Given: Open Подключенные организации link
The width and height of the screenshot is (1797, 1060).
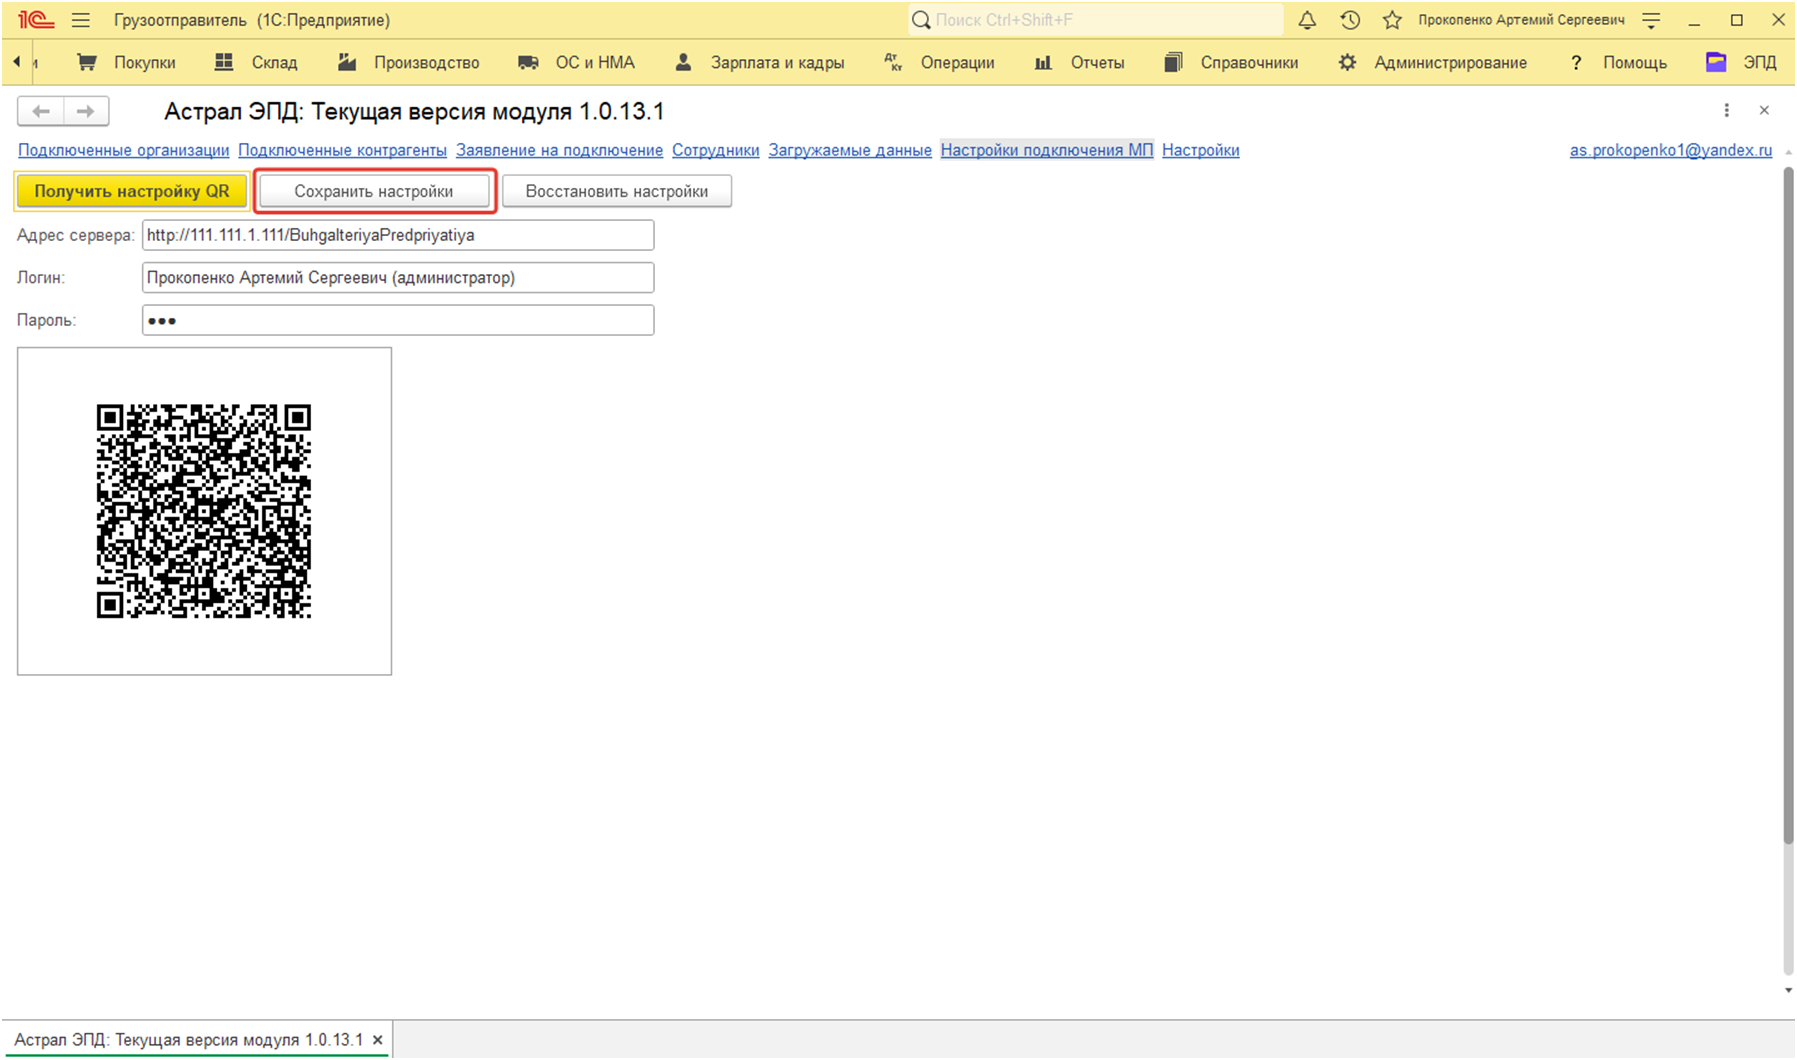Looking at the screenshot, I should point(123,150).
